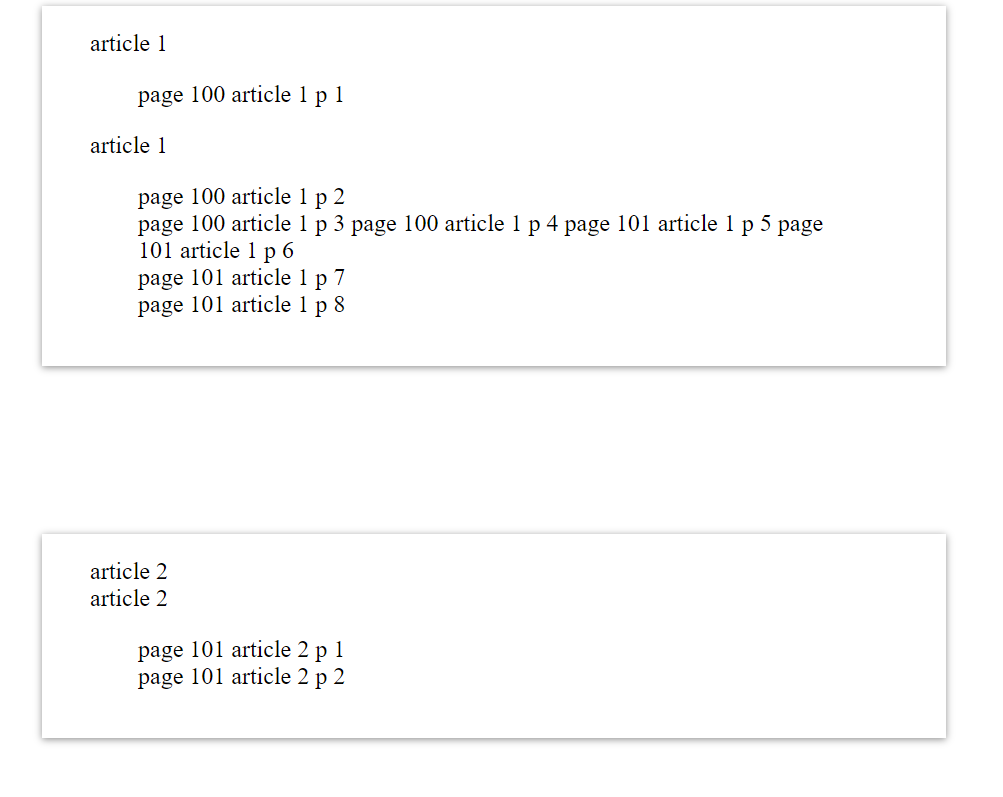The image size is (1003, 797).
Task: Click the blank area inside the second card
Action: (x=640, y=640)
